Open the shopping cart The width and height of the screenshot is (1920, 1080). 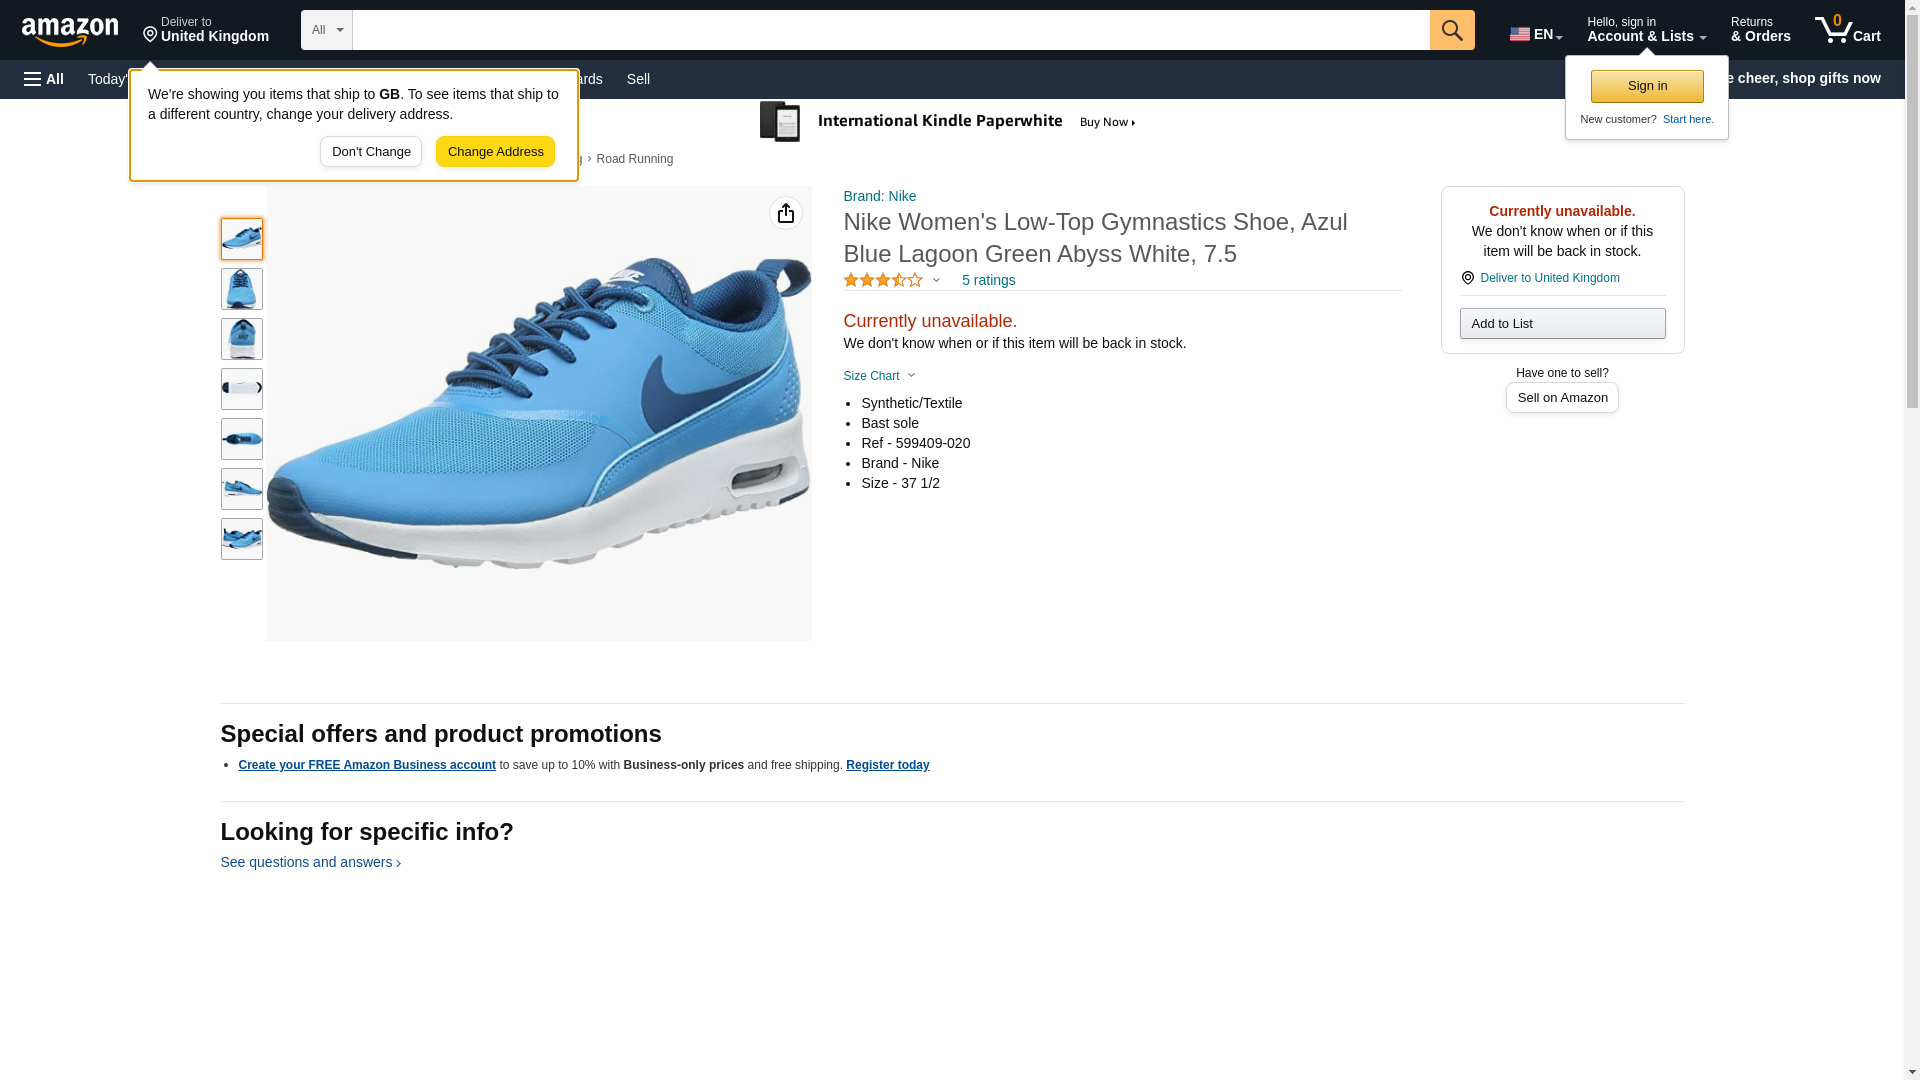1848,30
